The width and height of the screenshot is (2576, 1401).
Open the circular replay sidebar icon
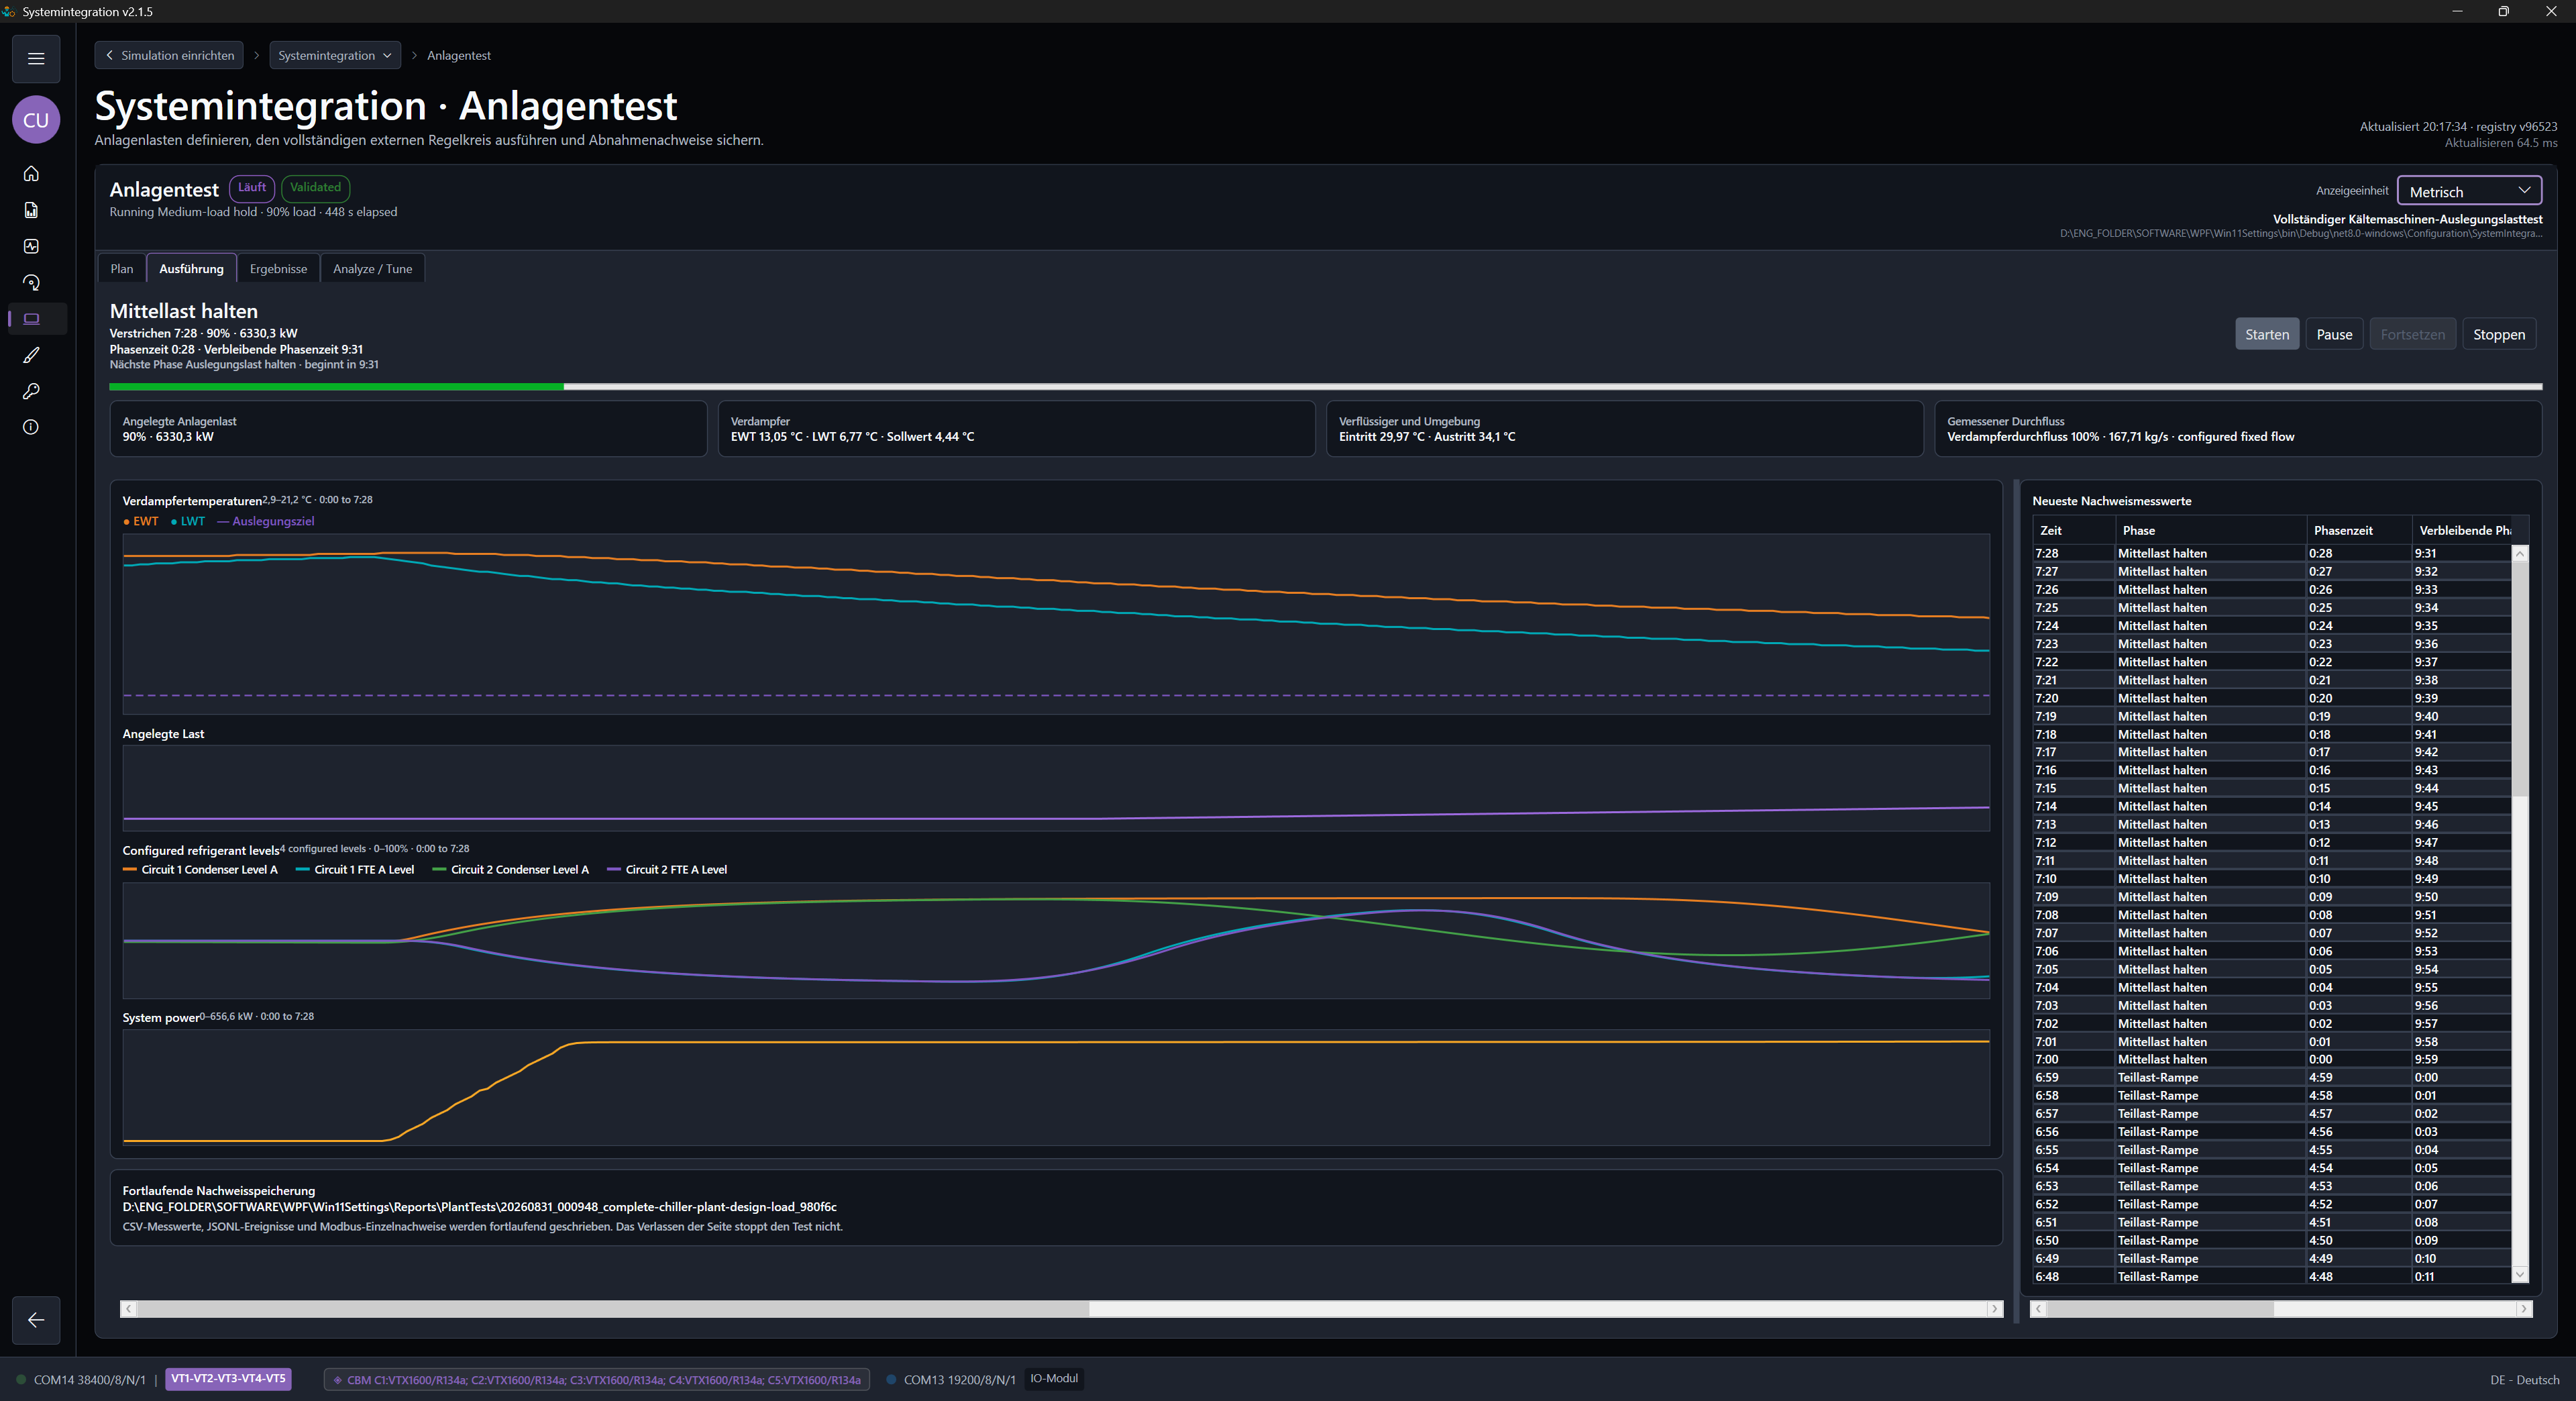tap(31, 283)
